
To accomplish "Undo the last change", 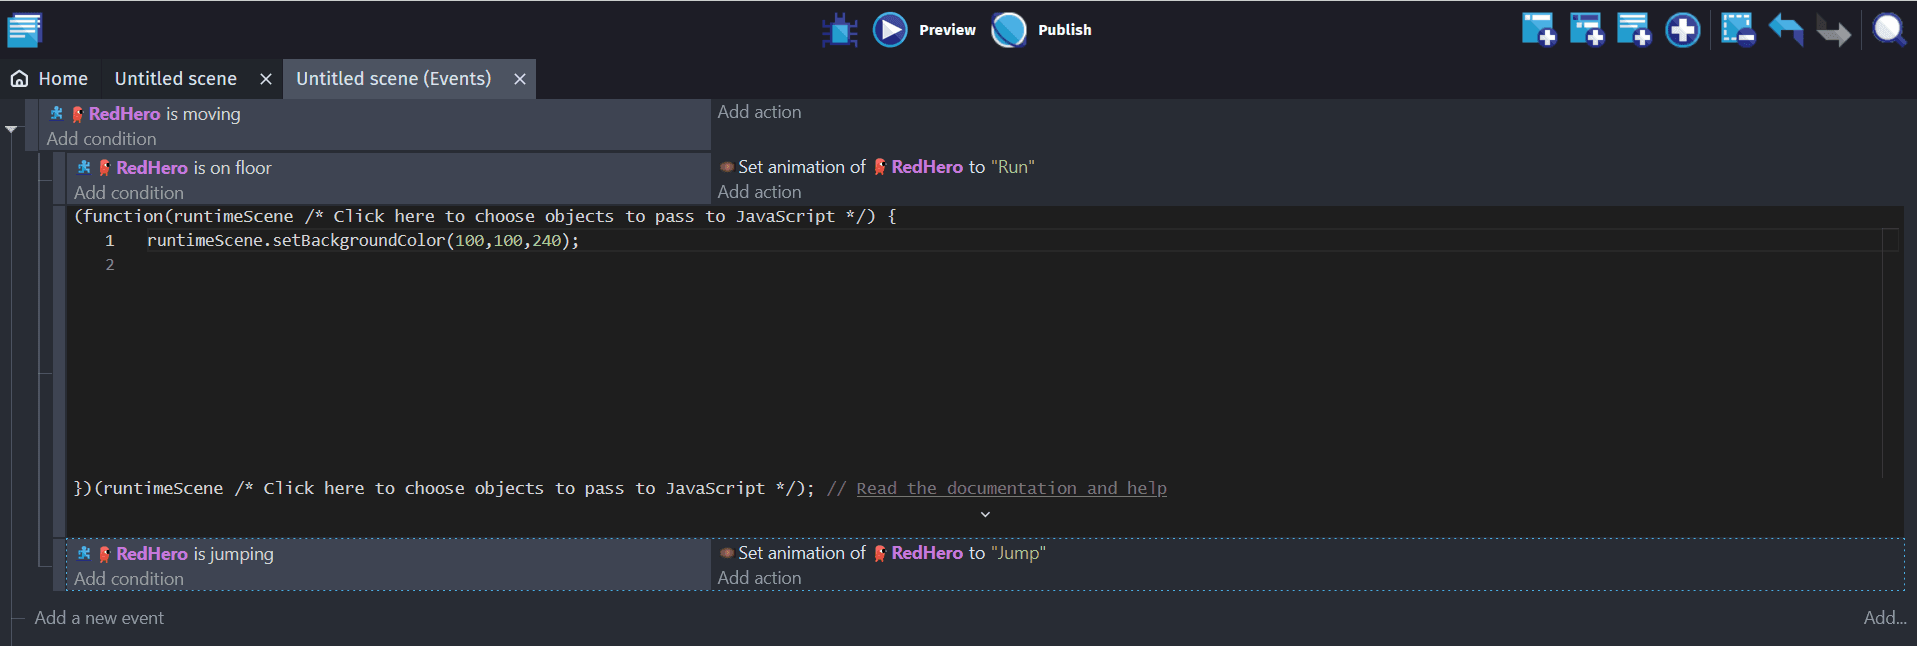I will [1786, 30].
